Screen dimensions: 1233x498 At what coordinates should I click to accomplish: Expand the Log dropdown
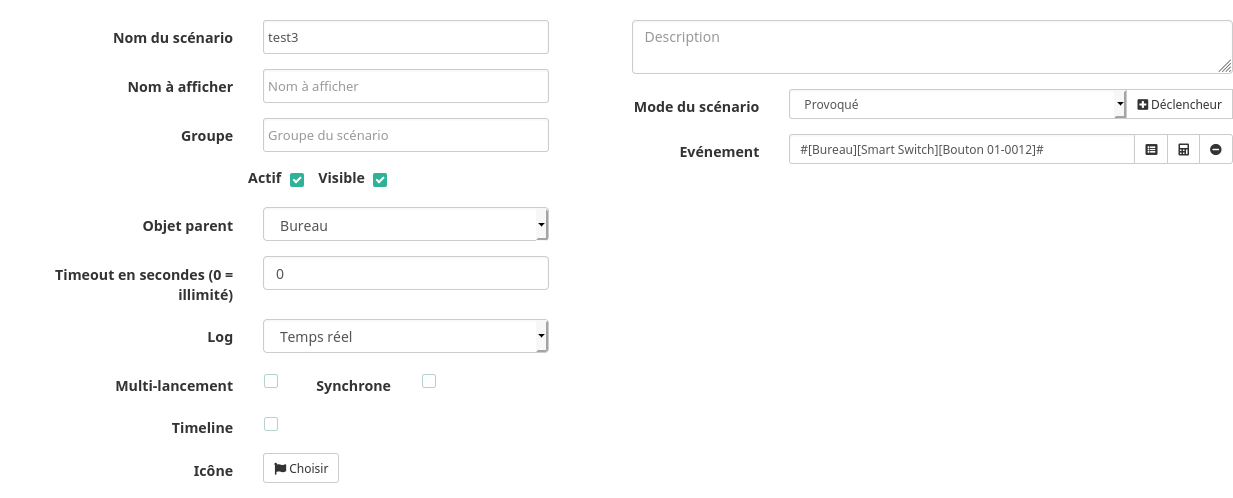tap(405, 337)
